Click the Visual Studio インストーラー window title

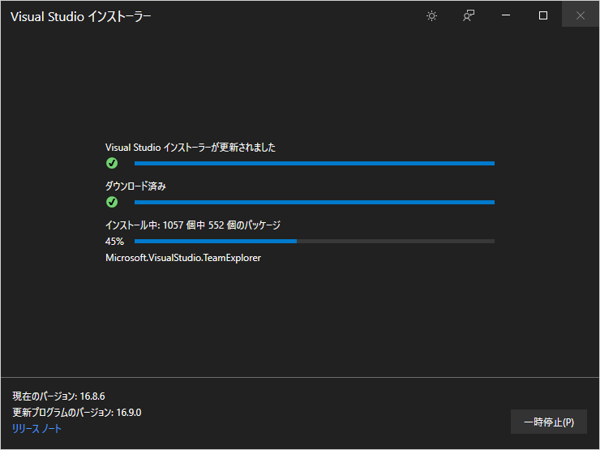click(x=81, y=16)
